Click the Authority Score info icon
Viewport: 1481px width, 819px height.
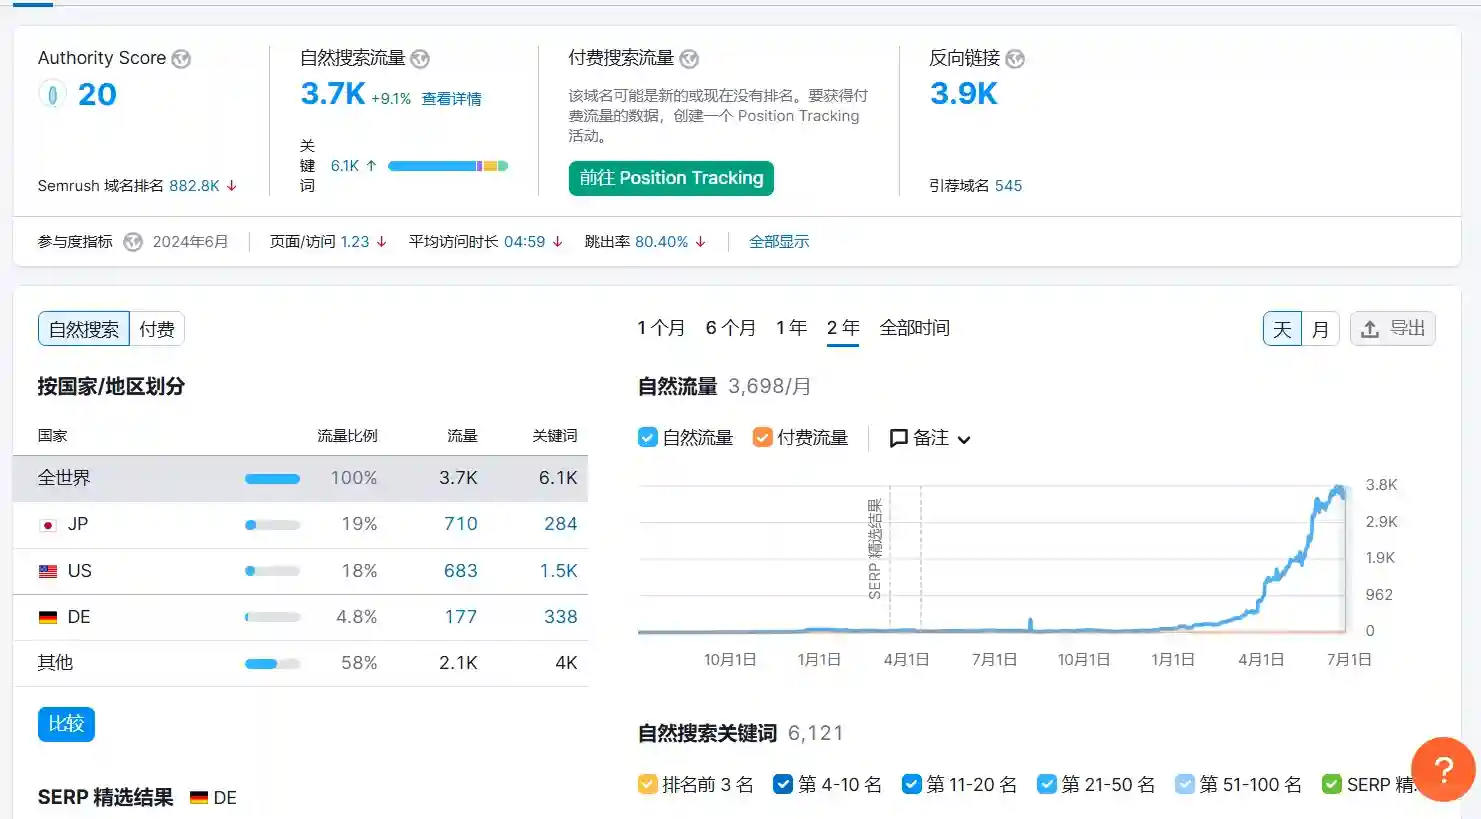(x=180, y=59)
